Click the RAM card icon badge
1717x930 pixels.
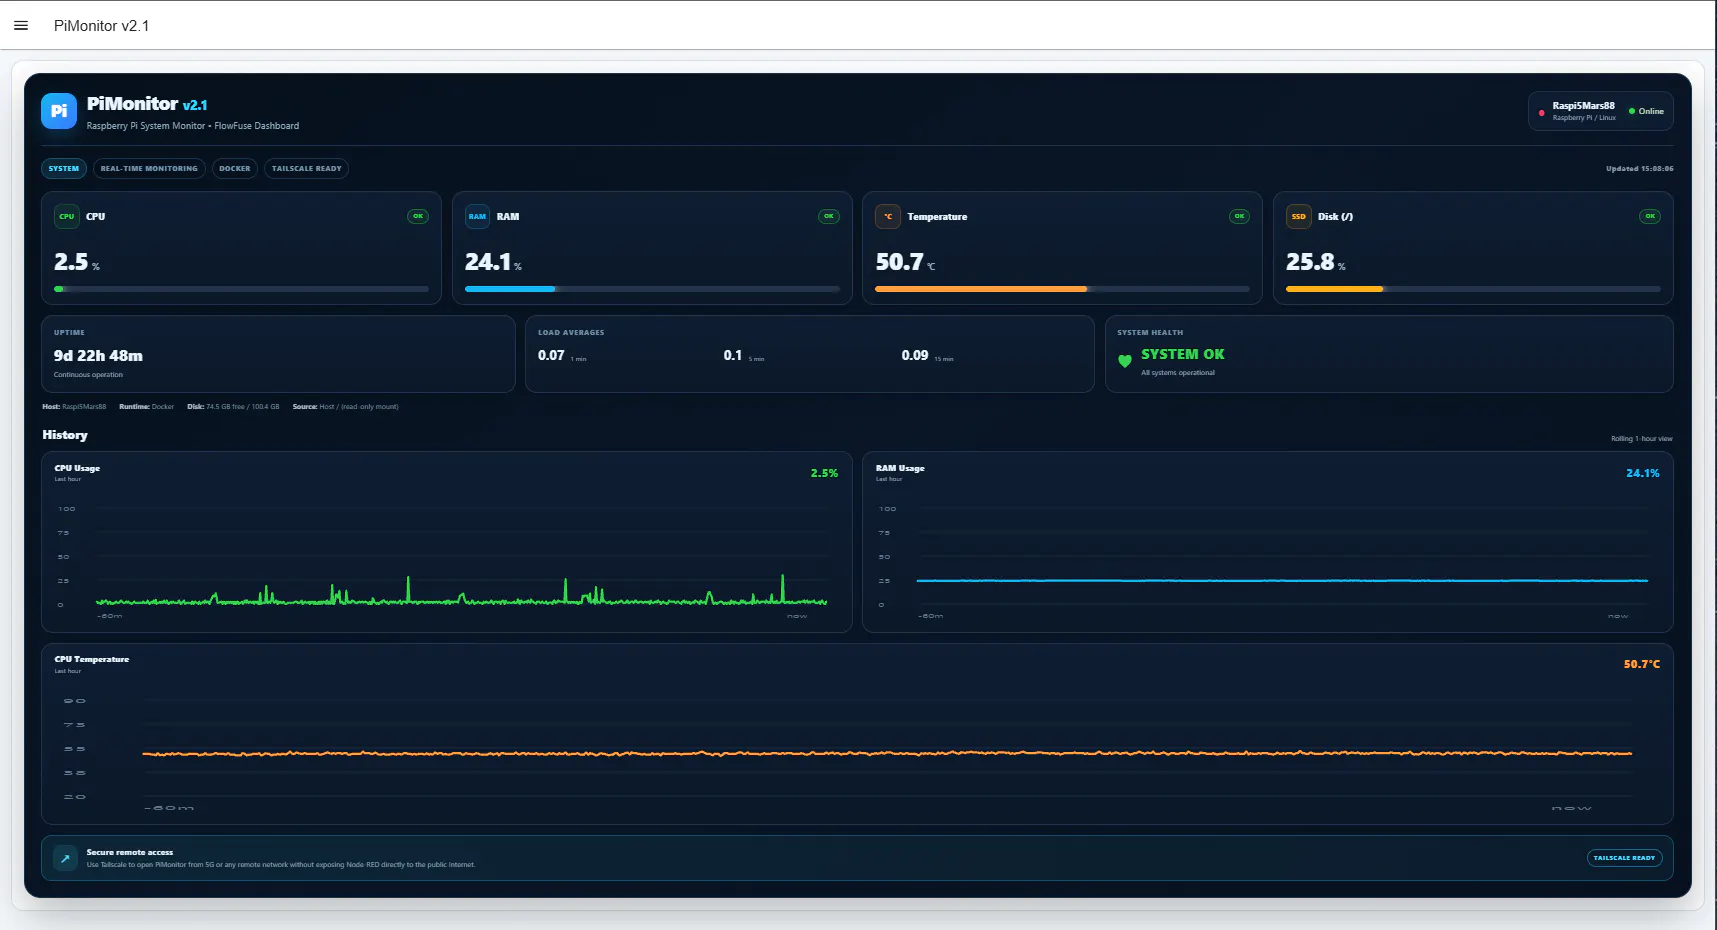477,216
